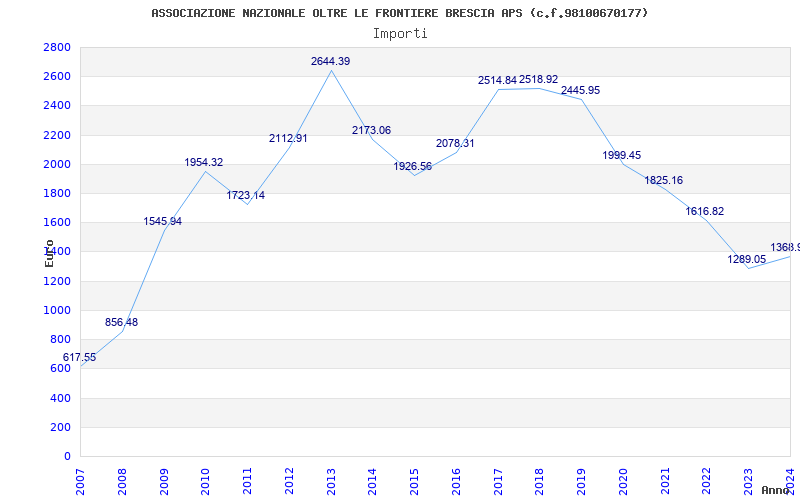Click the x-axis year label 2019

pyautogui.click(x=582, y=482)
